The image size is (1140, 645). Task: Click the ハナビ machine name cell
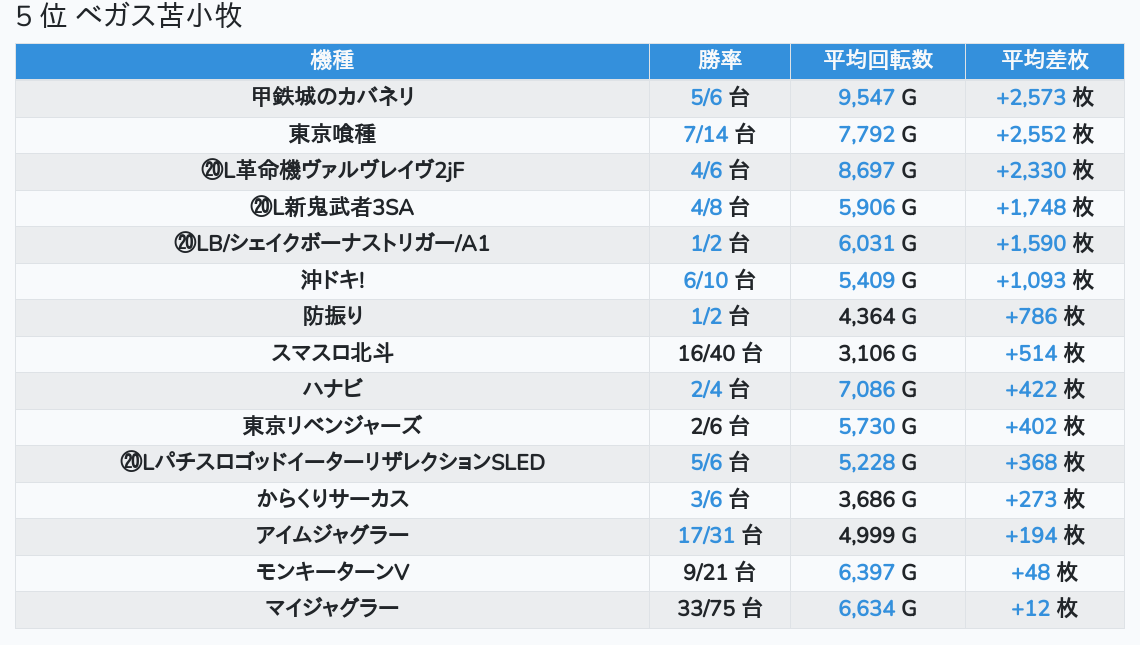(332, 389)
